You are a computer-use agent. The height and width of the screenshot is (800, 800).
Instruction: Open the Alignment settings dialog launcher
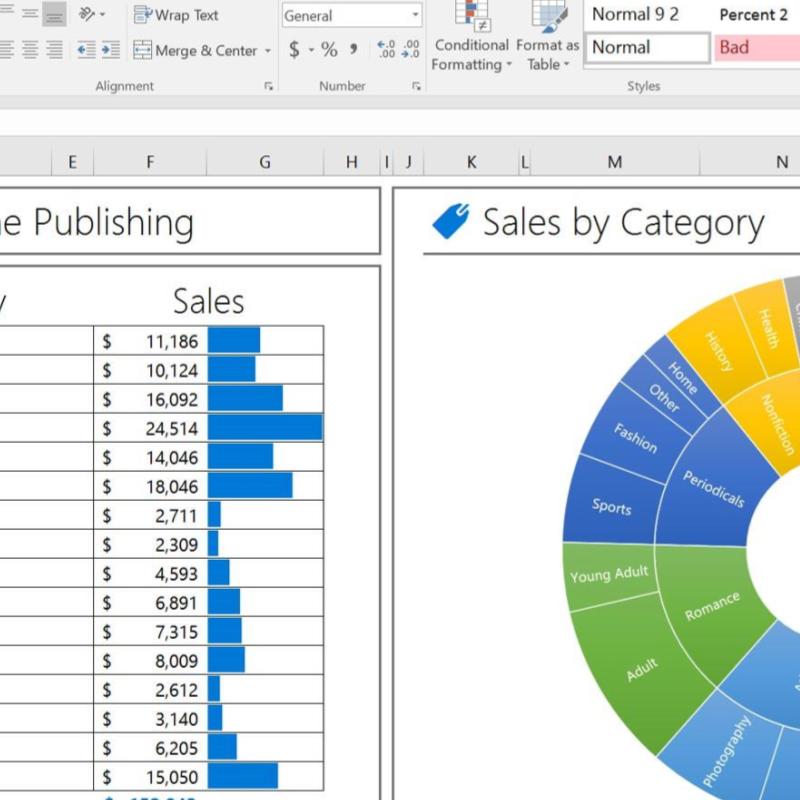(269, 87)
